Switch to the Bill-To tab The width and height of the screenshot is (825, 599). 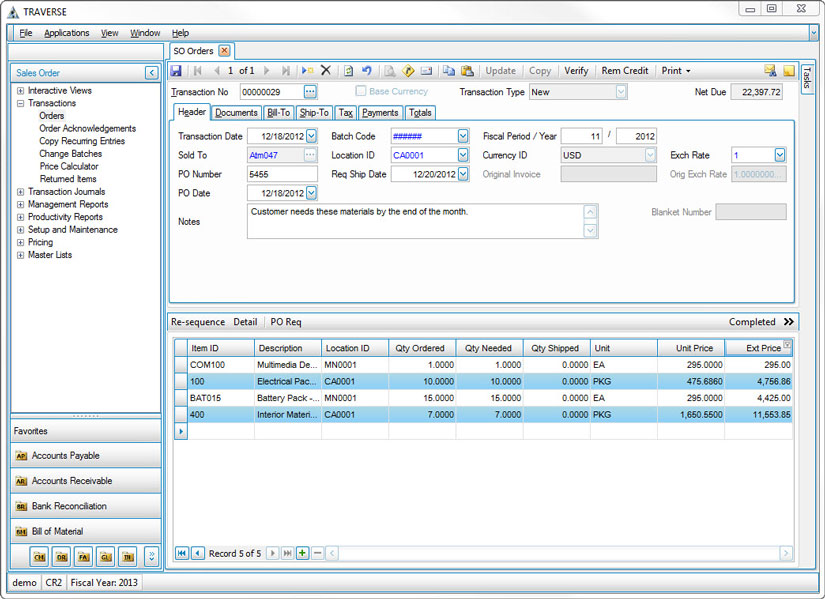(x=278, y=113)
